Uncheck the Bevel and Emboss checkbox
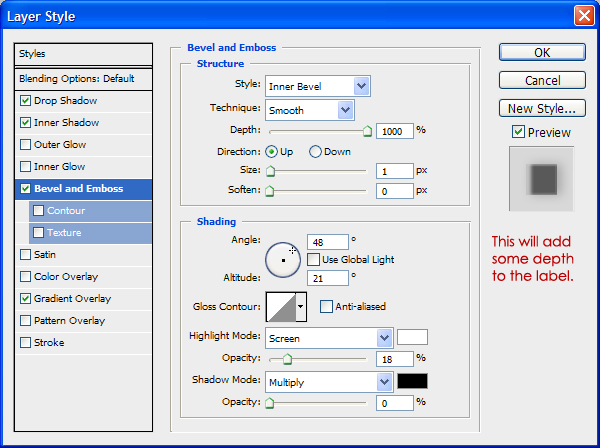Screen dimensions: 600x448 pos(25,189)
